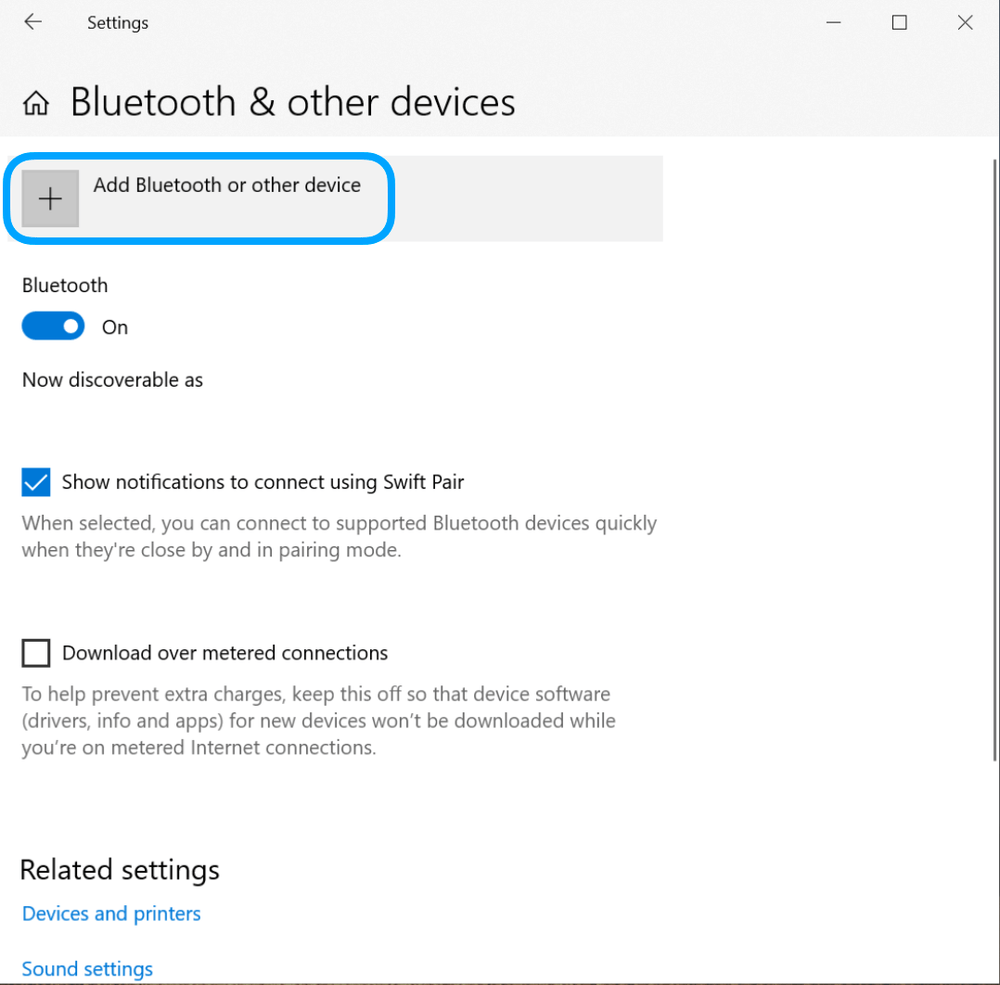Select the "Add Bluetooth or other device" label
This screenshot has height=985, width=1000.
[227, 185]
